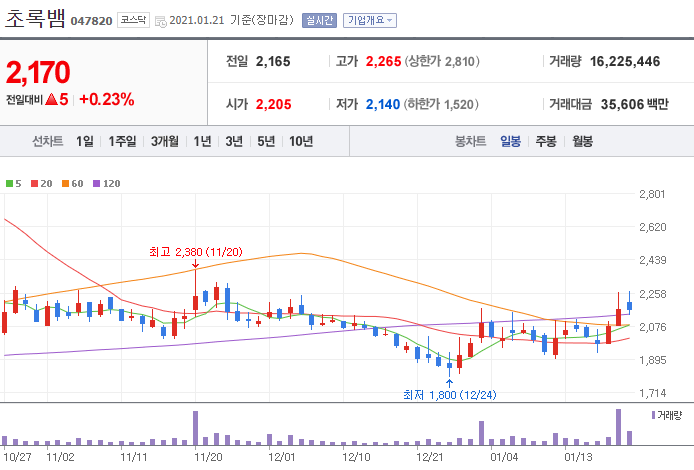Click the 1,714 price axis label
Image resolution: width=694 pixels, height=470 pixels.
tap(652, 393)
